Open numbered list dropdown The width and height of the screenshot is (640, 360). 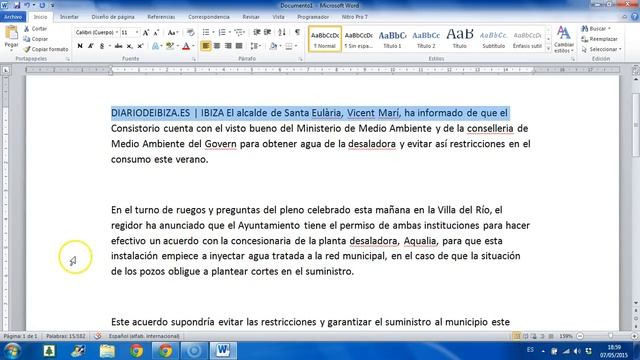click(229, 32)
